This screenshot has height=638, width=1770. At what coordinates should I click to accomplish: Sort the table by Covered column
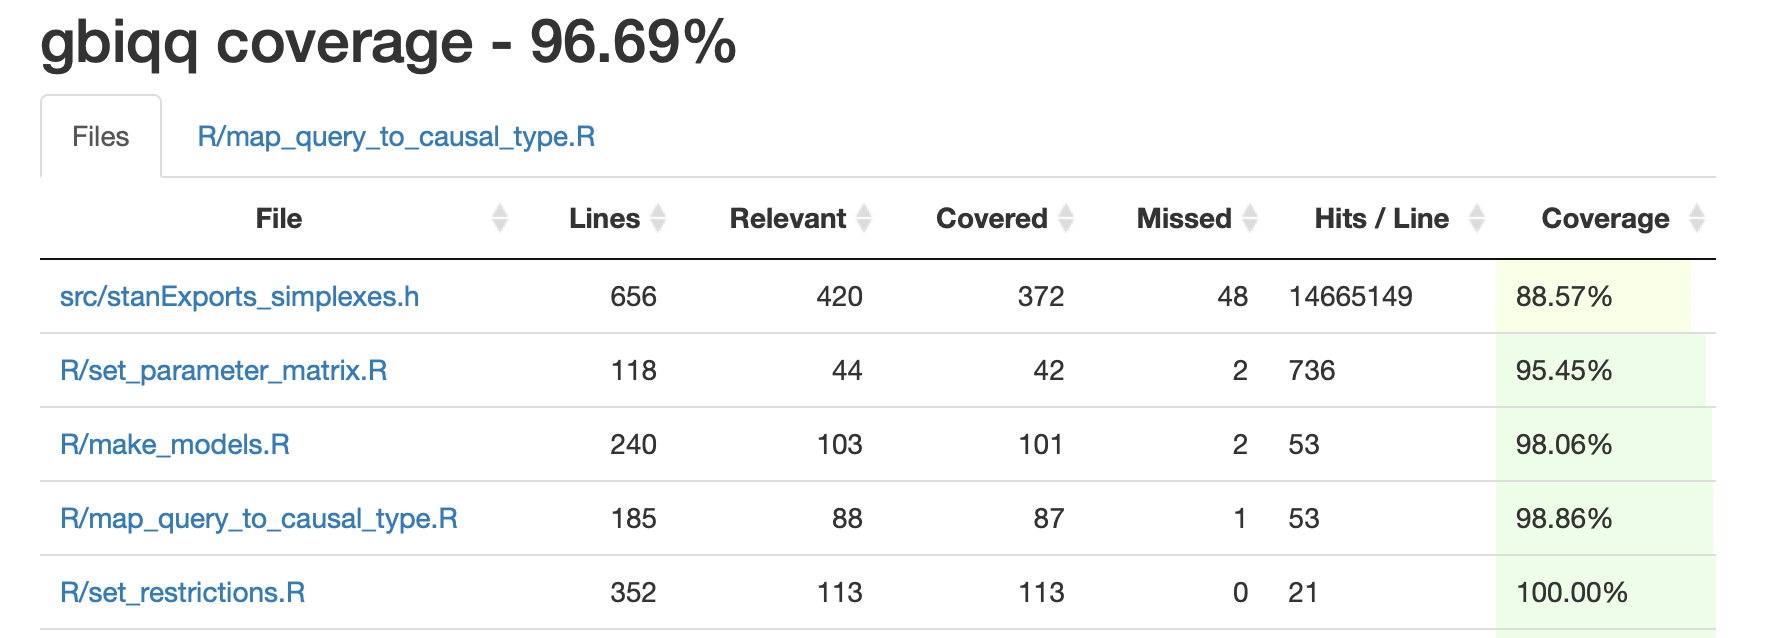pyautogui.click(x=992, y=218)
